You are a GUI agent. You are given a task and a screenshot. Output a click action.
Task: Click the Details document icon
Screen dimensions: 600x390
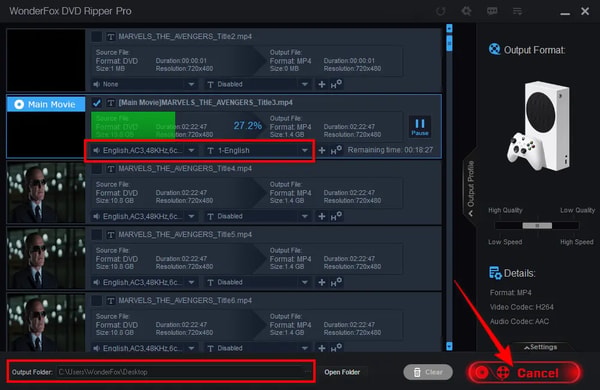pyautogui.click(x=495, y=273)
